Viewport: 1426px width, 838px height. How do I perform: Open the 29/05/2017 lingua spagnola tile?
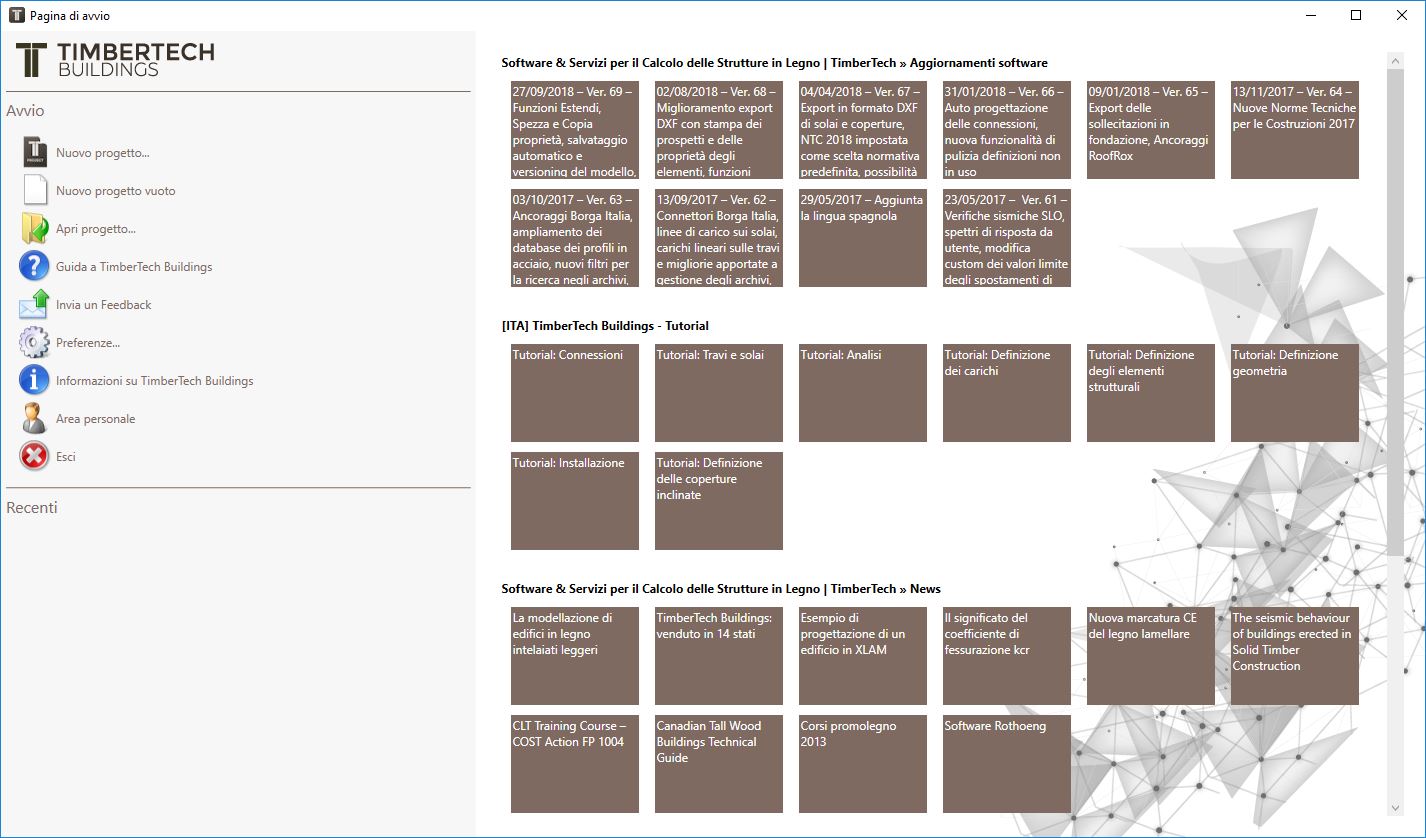[x=863, y=238]
